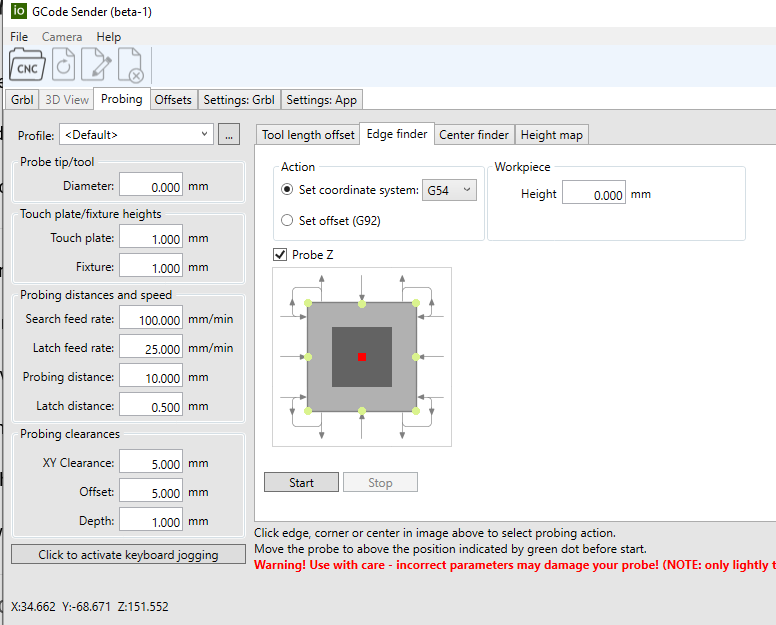Image resolution: width=776 pixels, height=625 pixels.
Task: Open a CNC file with the folder icon
Action: (x=27, y=66)
